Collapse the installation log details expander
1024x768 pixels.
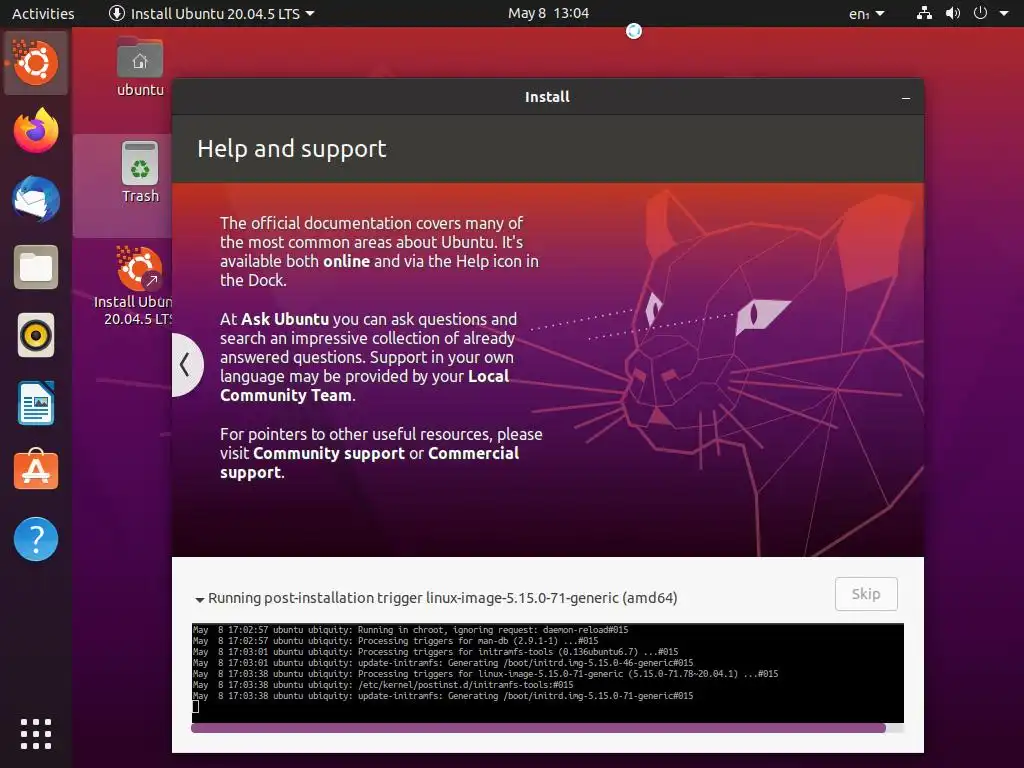point(200,599)
